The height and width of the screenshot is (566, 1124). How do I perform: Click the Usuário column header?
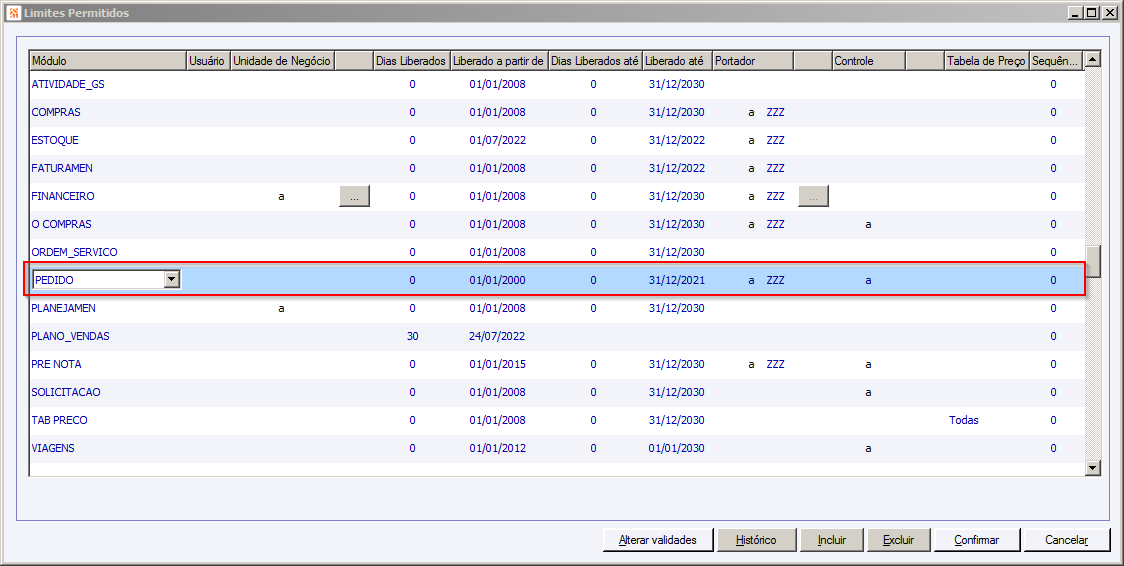pos(208,61)
